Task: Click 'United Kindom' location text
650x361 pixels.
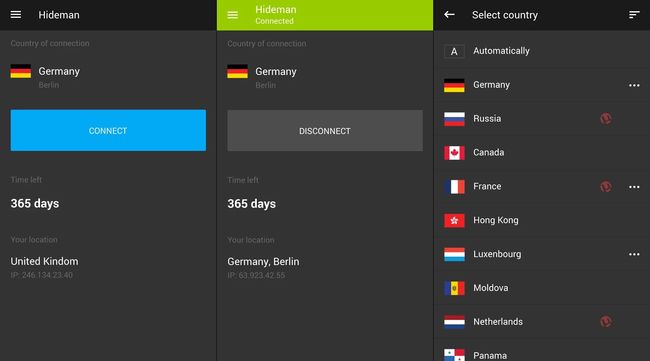Action: (44, 262)
